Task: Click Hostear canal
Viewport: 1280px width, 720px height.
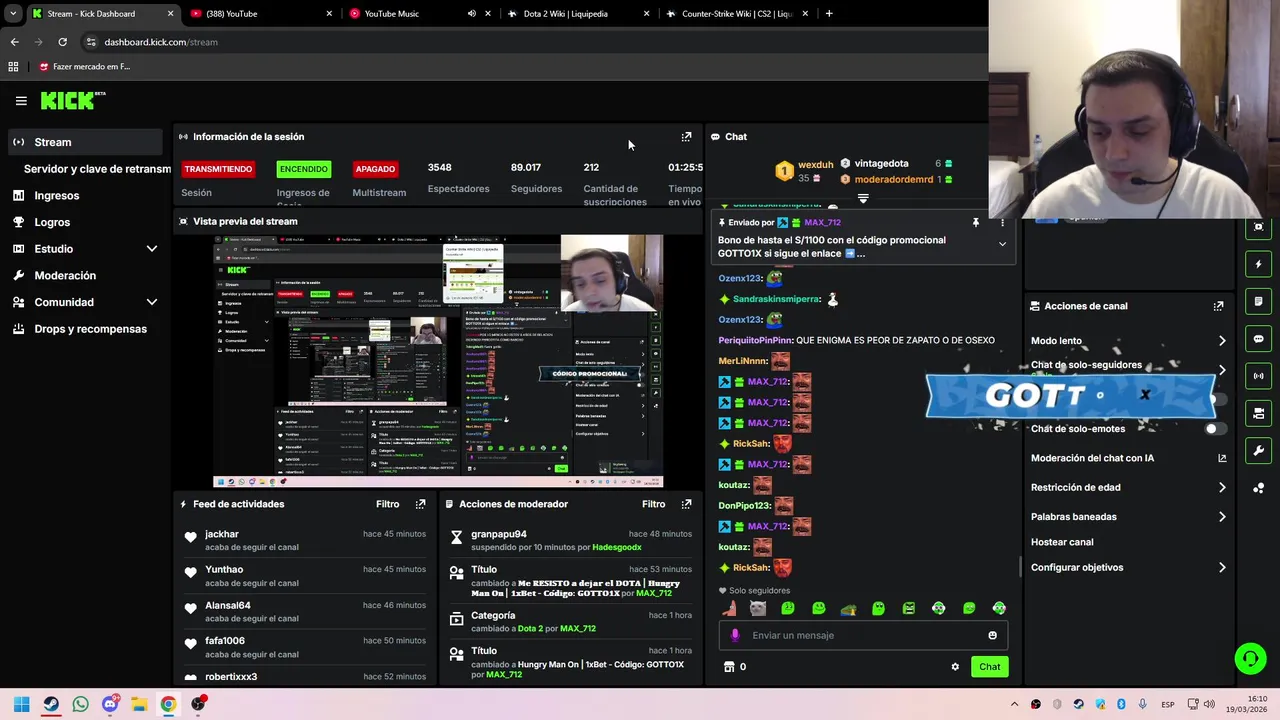Action: 1062,542
